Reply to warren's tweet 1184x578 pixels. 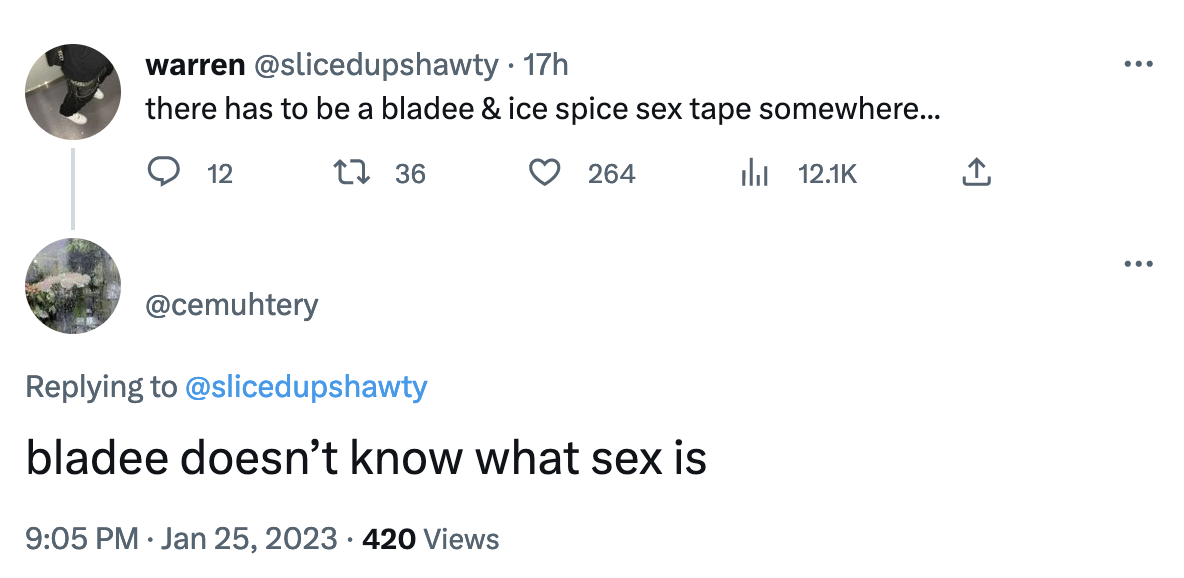tap(164, 172)
